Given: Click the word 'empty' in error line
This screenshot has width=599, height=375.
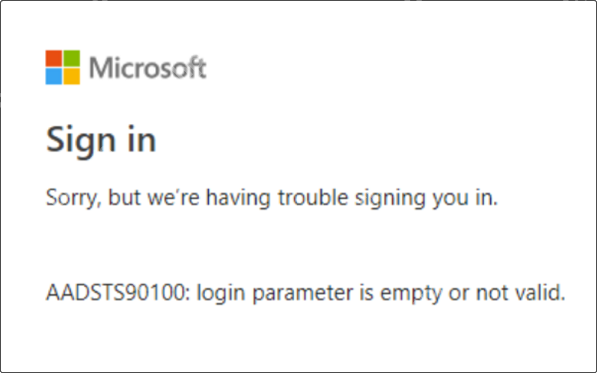Looking at the screenshot, I should (x=411, y=294).
